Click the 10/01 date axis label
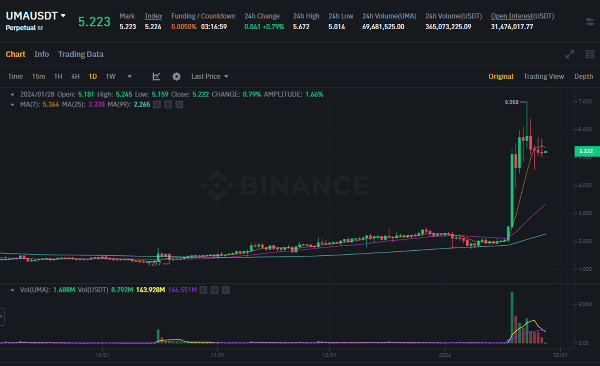This screenshot has height=366, width=600. (102, 355)
